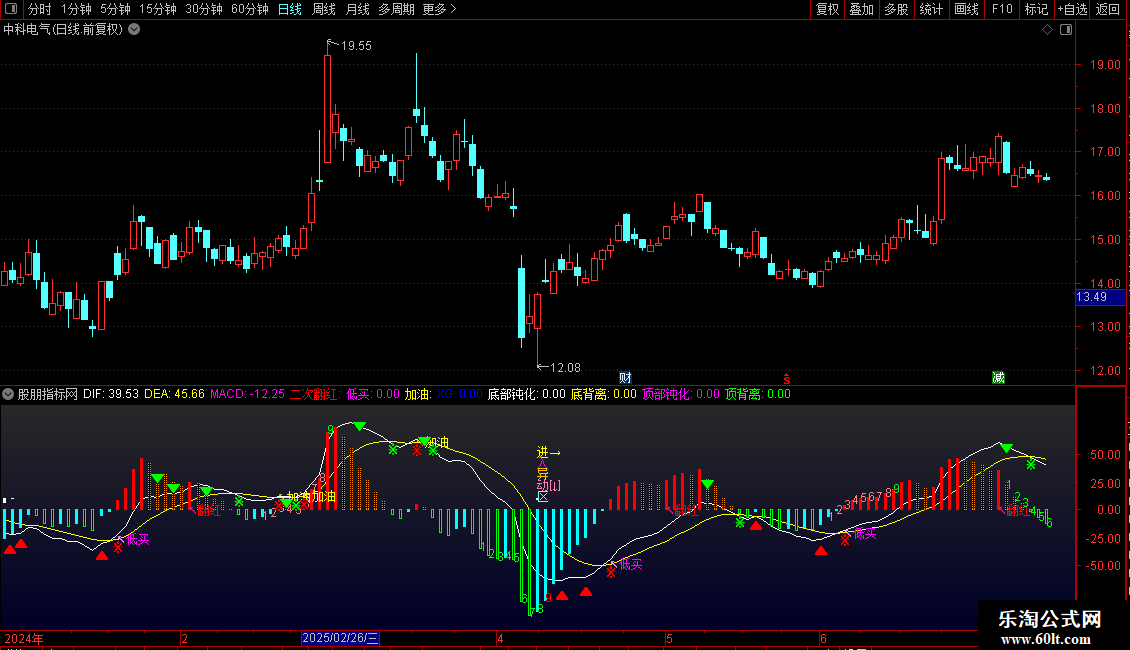Open F10 company information
This screenshot has height=650, width=1130.
pyautogui.click(x=1002, y=9)
